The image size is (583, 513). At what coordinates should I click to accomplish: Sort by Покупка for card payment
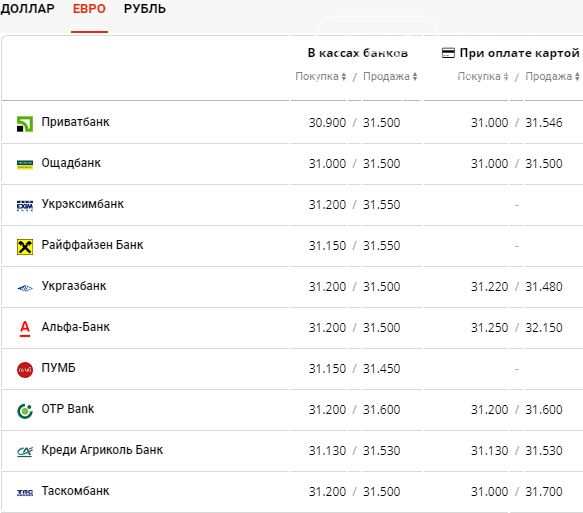tap(483, 76)
